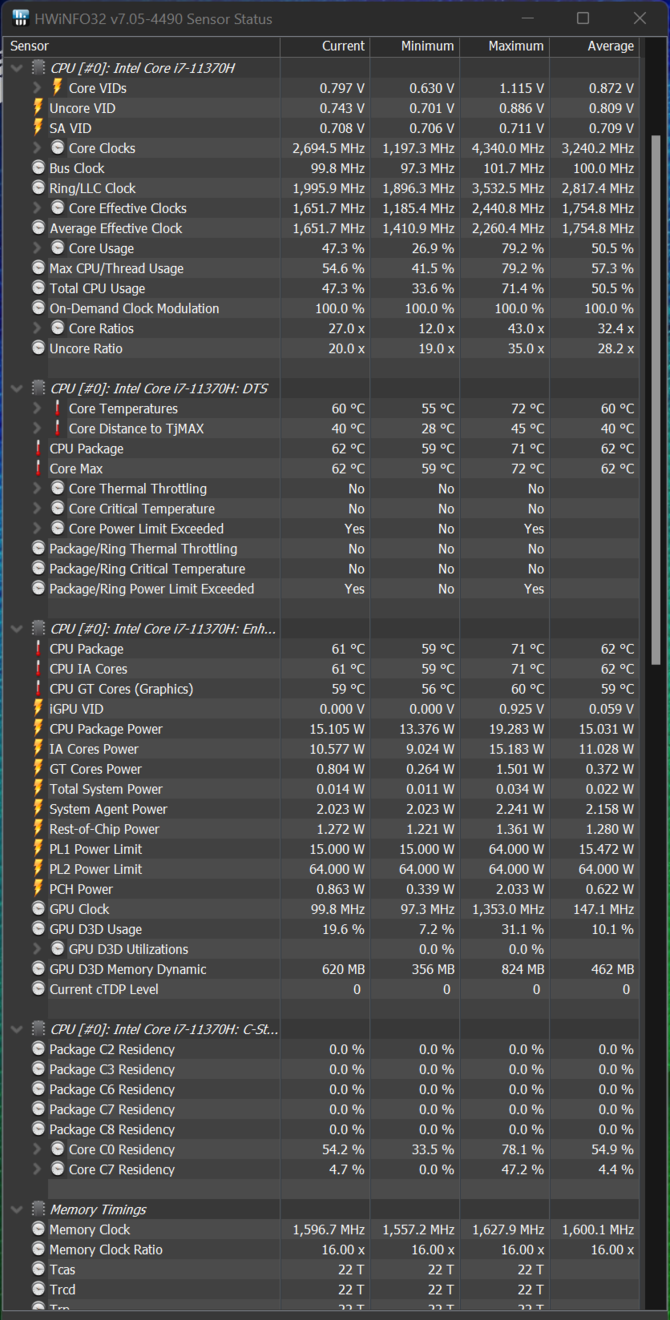The width and height of the screenshot is (670, 1320).
Task: Collapse the Intel Core i7-11370H: Enh... group
Action: 17,628
